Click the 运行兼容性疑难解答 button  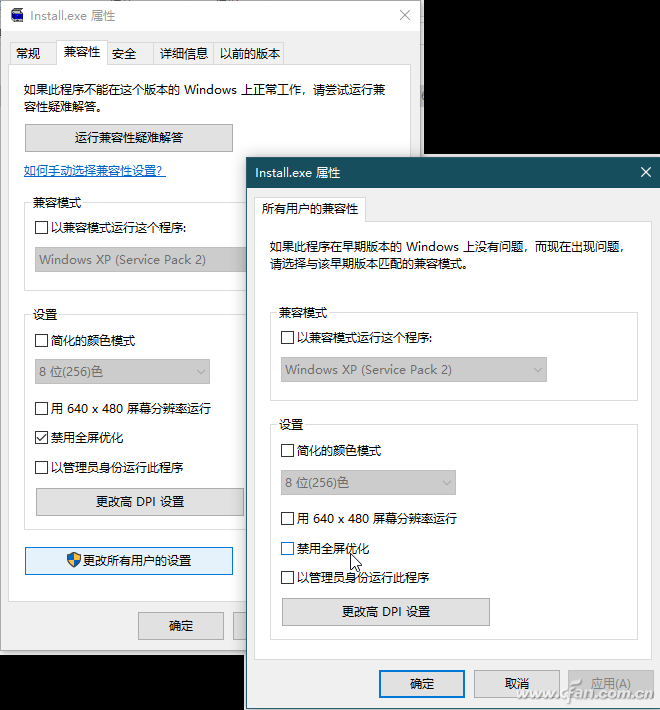click(x=129, y=138)
